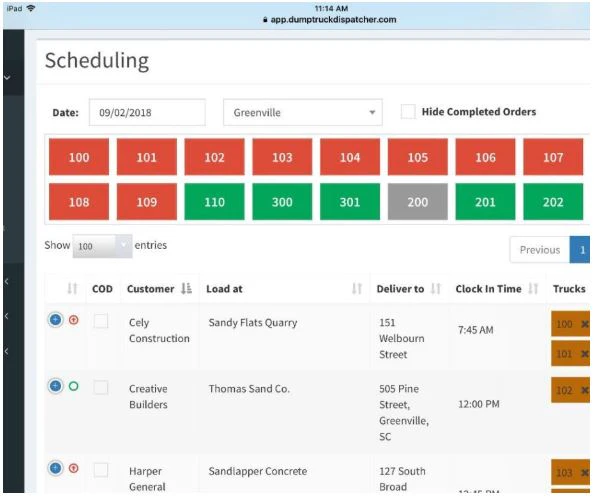Click the Previous pagination button
594x498 pixels.
coord(539,250)
